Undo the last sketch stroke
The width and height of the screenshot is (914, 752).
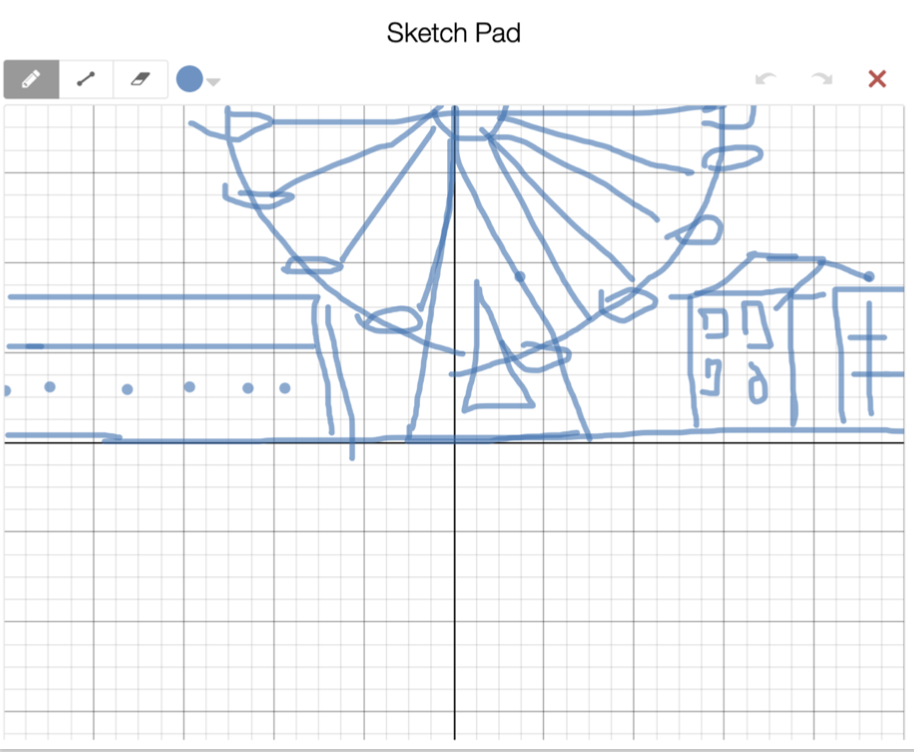point(765,79)
